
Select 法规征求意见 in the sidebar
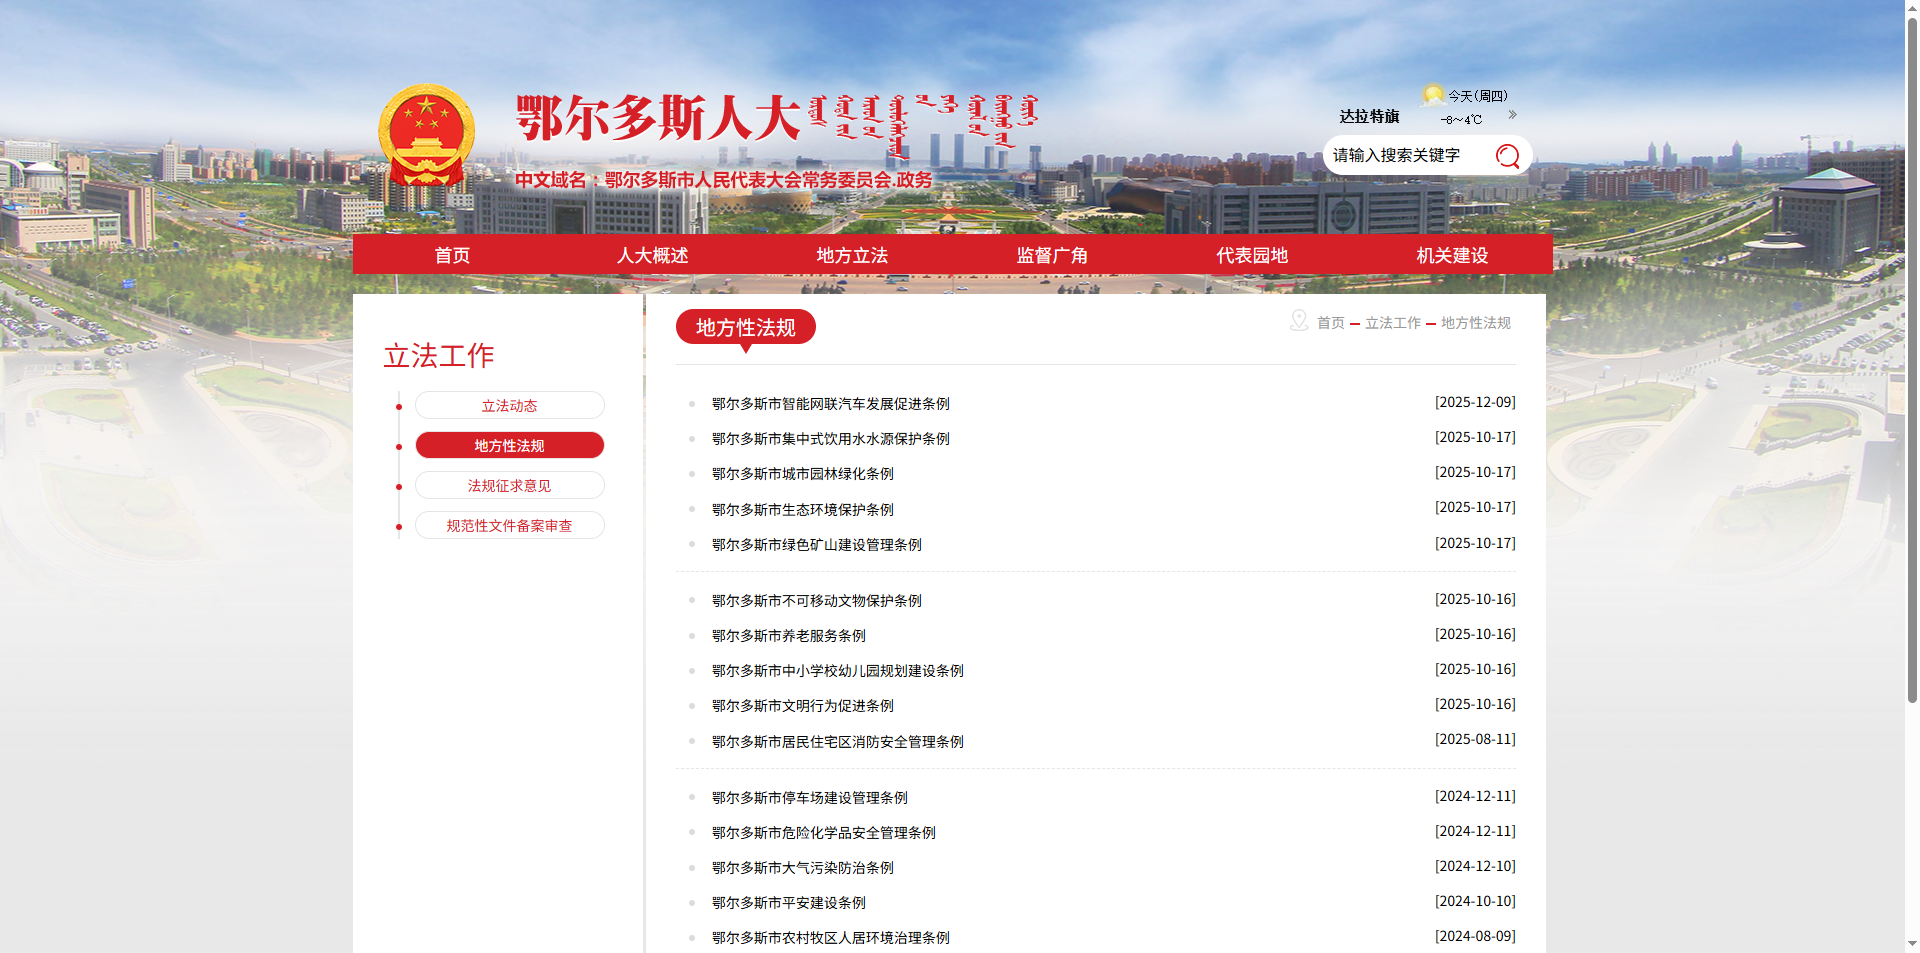pos(510,485)
